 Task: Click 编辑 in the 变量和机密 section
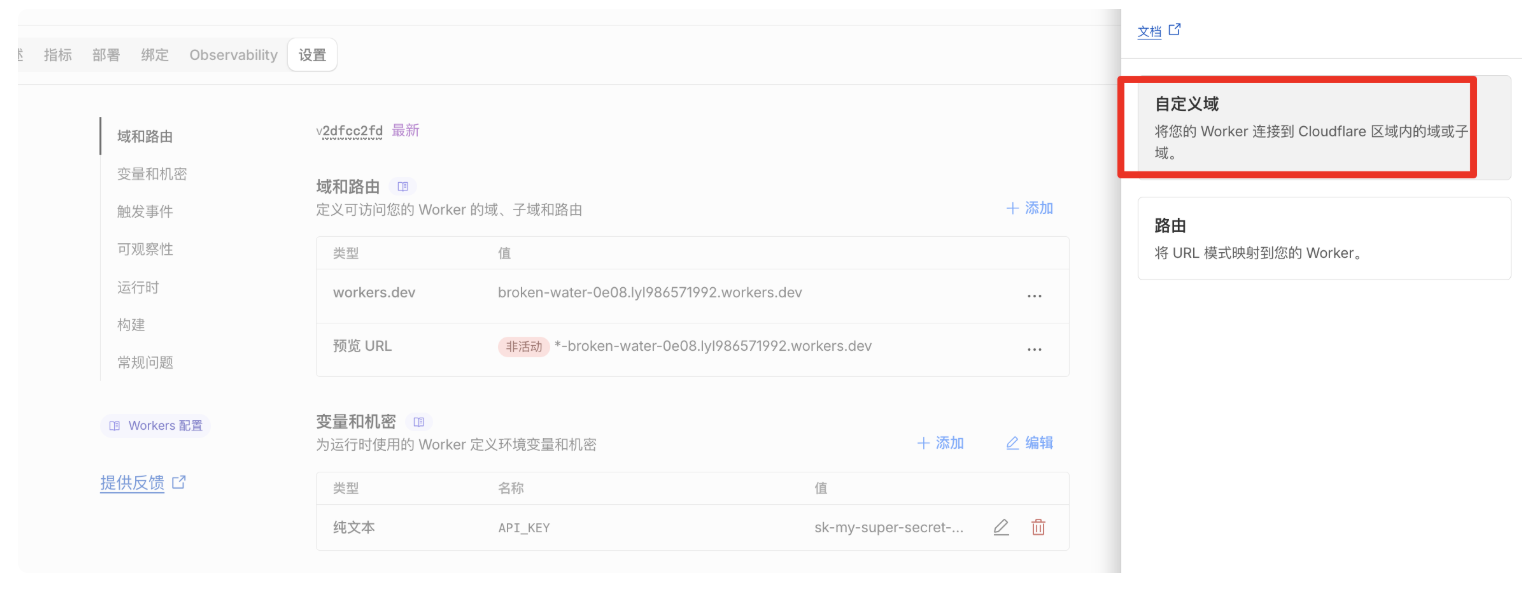(1029, 443)
